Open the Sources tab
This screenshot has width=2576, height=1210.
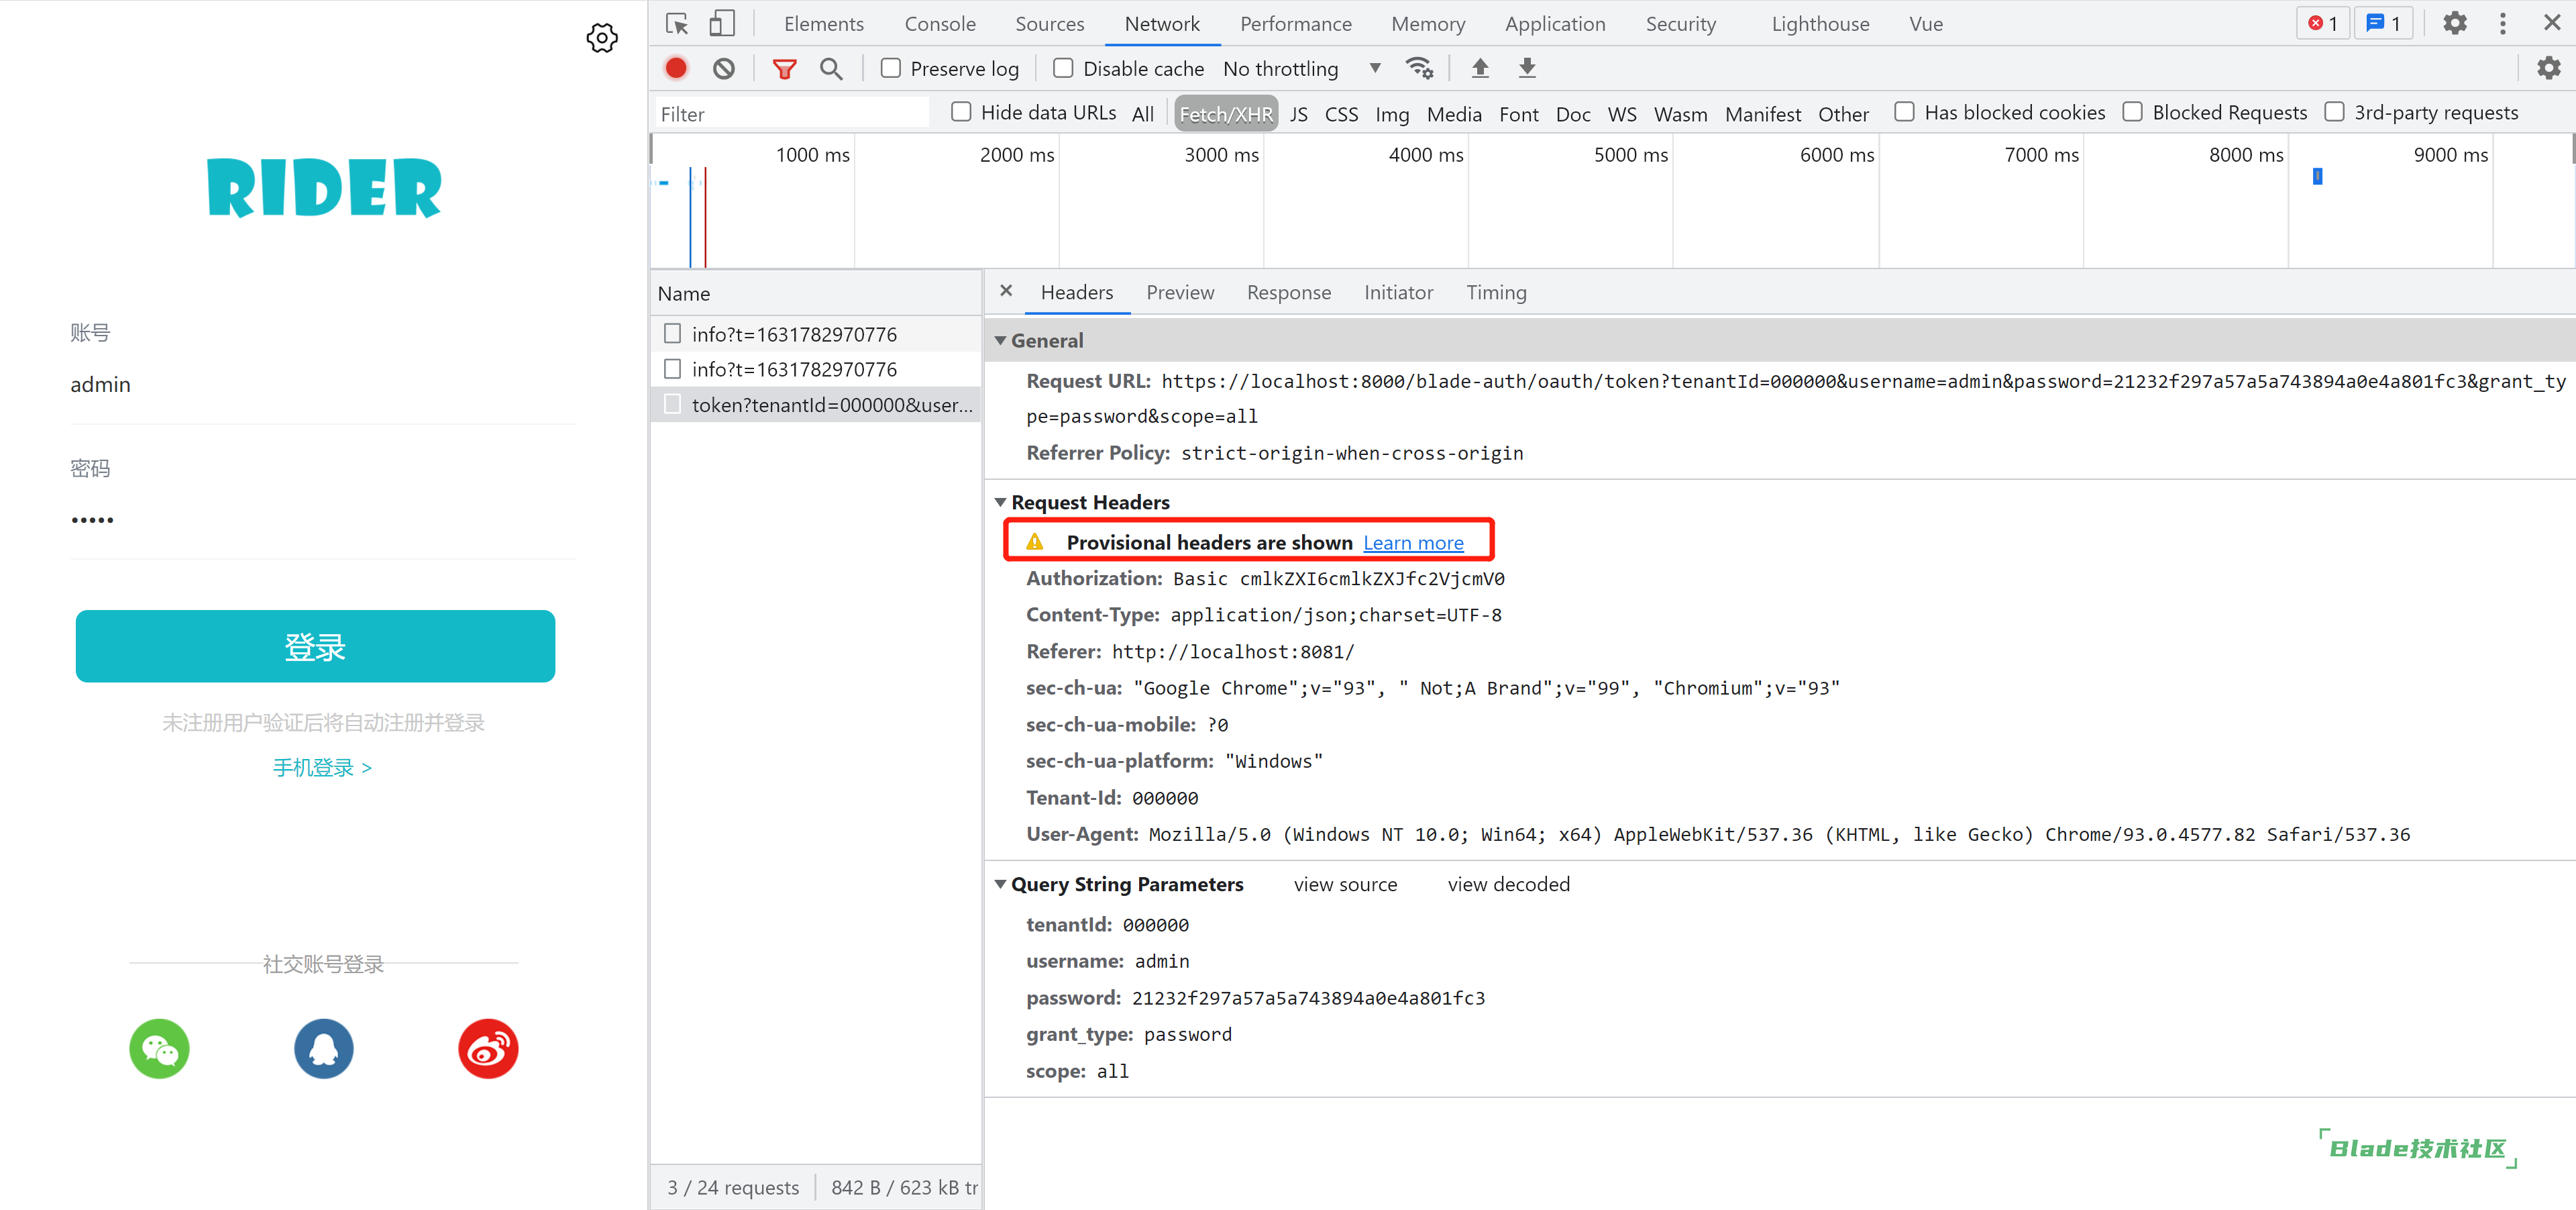1049,24
